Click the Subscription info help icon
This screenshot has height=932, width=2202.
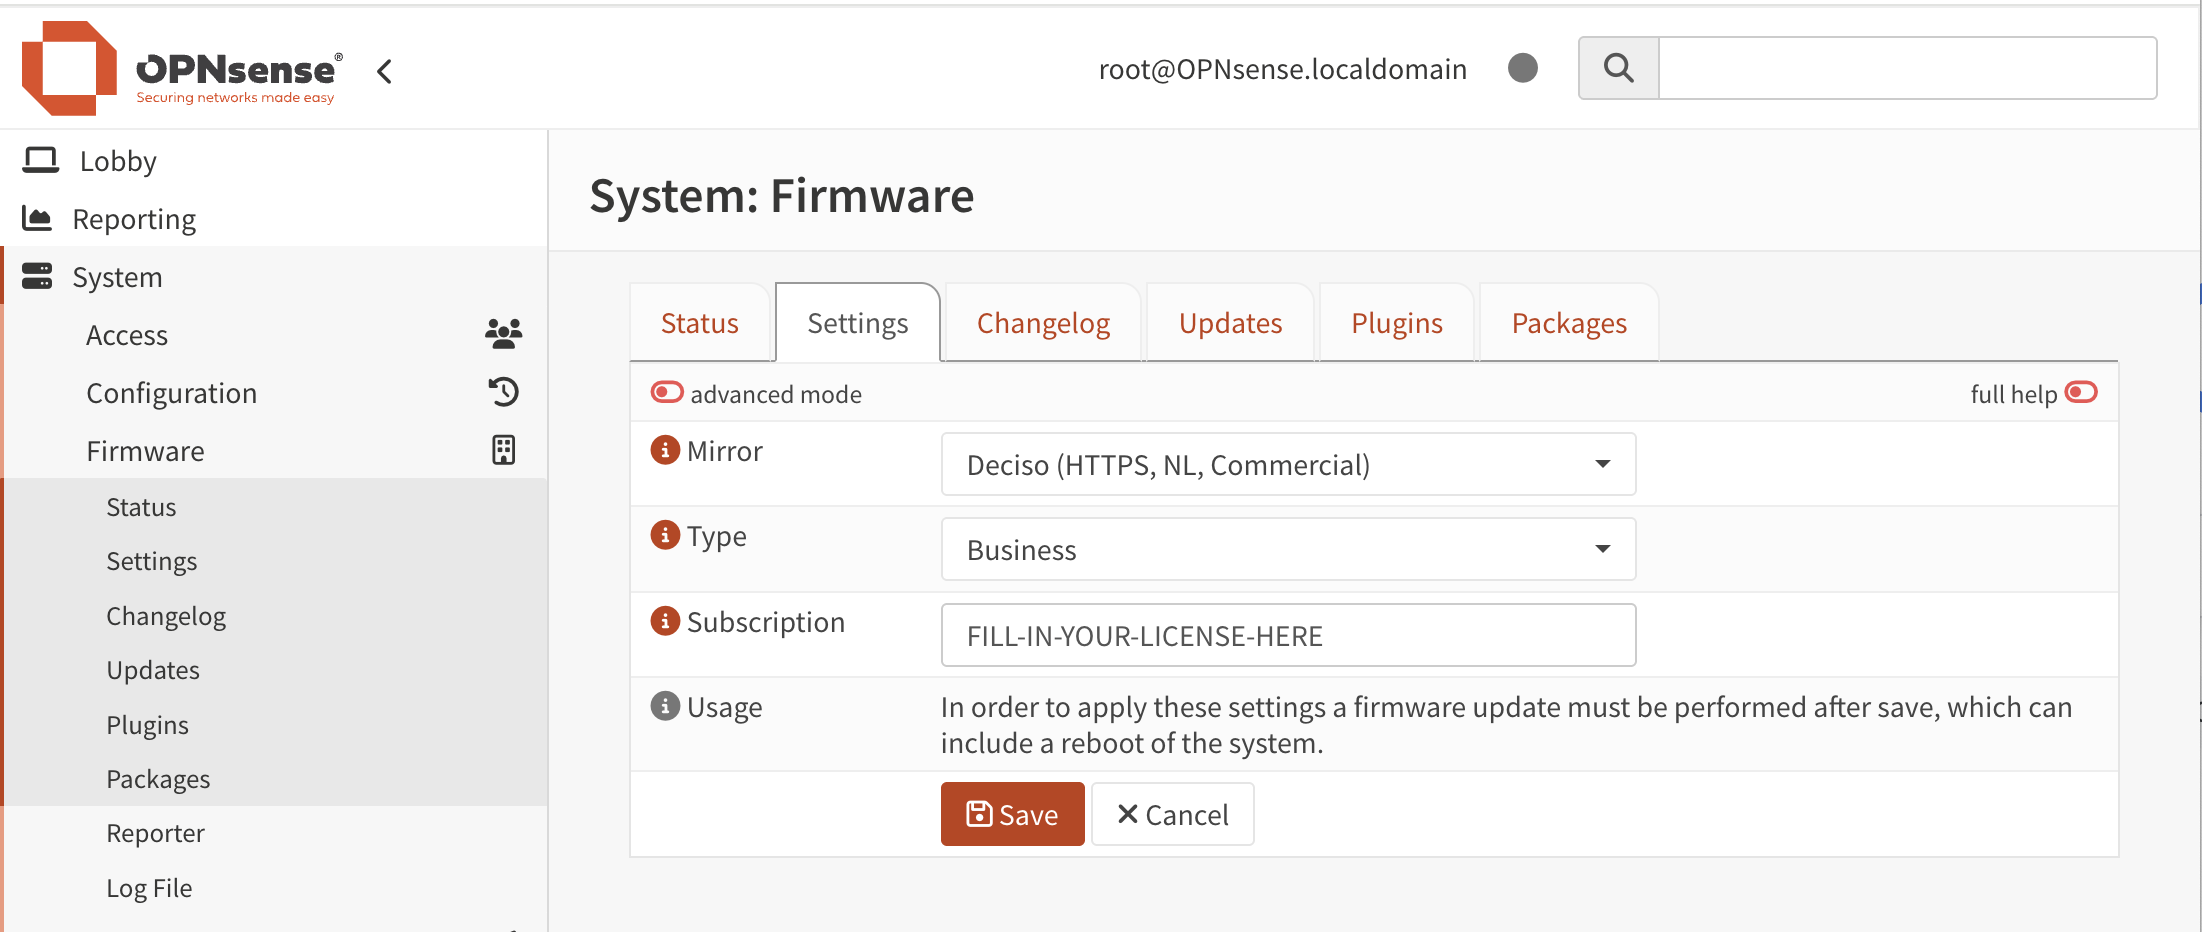665,621
